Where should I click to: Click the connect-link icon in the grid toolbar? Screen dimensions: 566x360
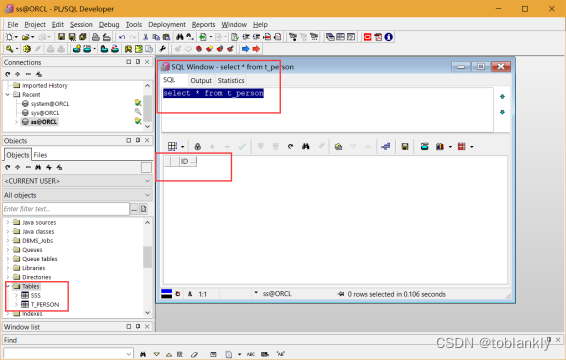[x=386, y=147]
